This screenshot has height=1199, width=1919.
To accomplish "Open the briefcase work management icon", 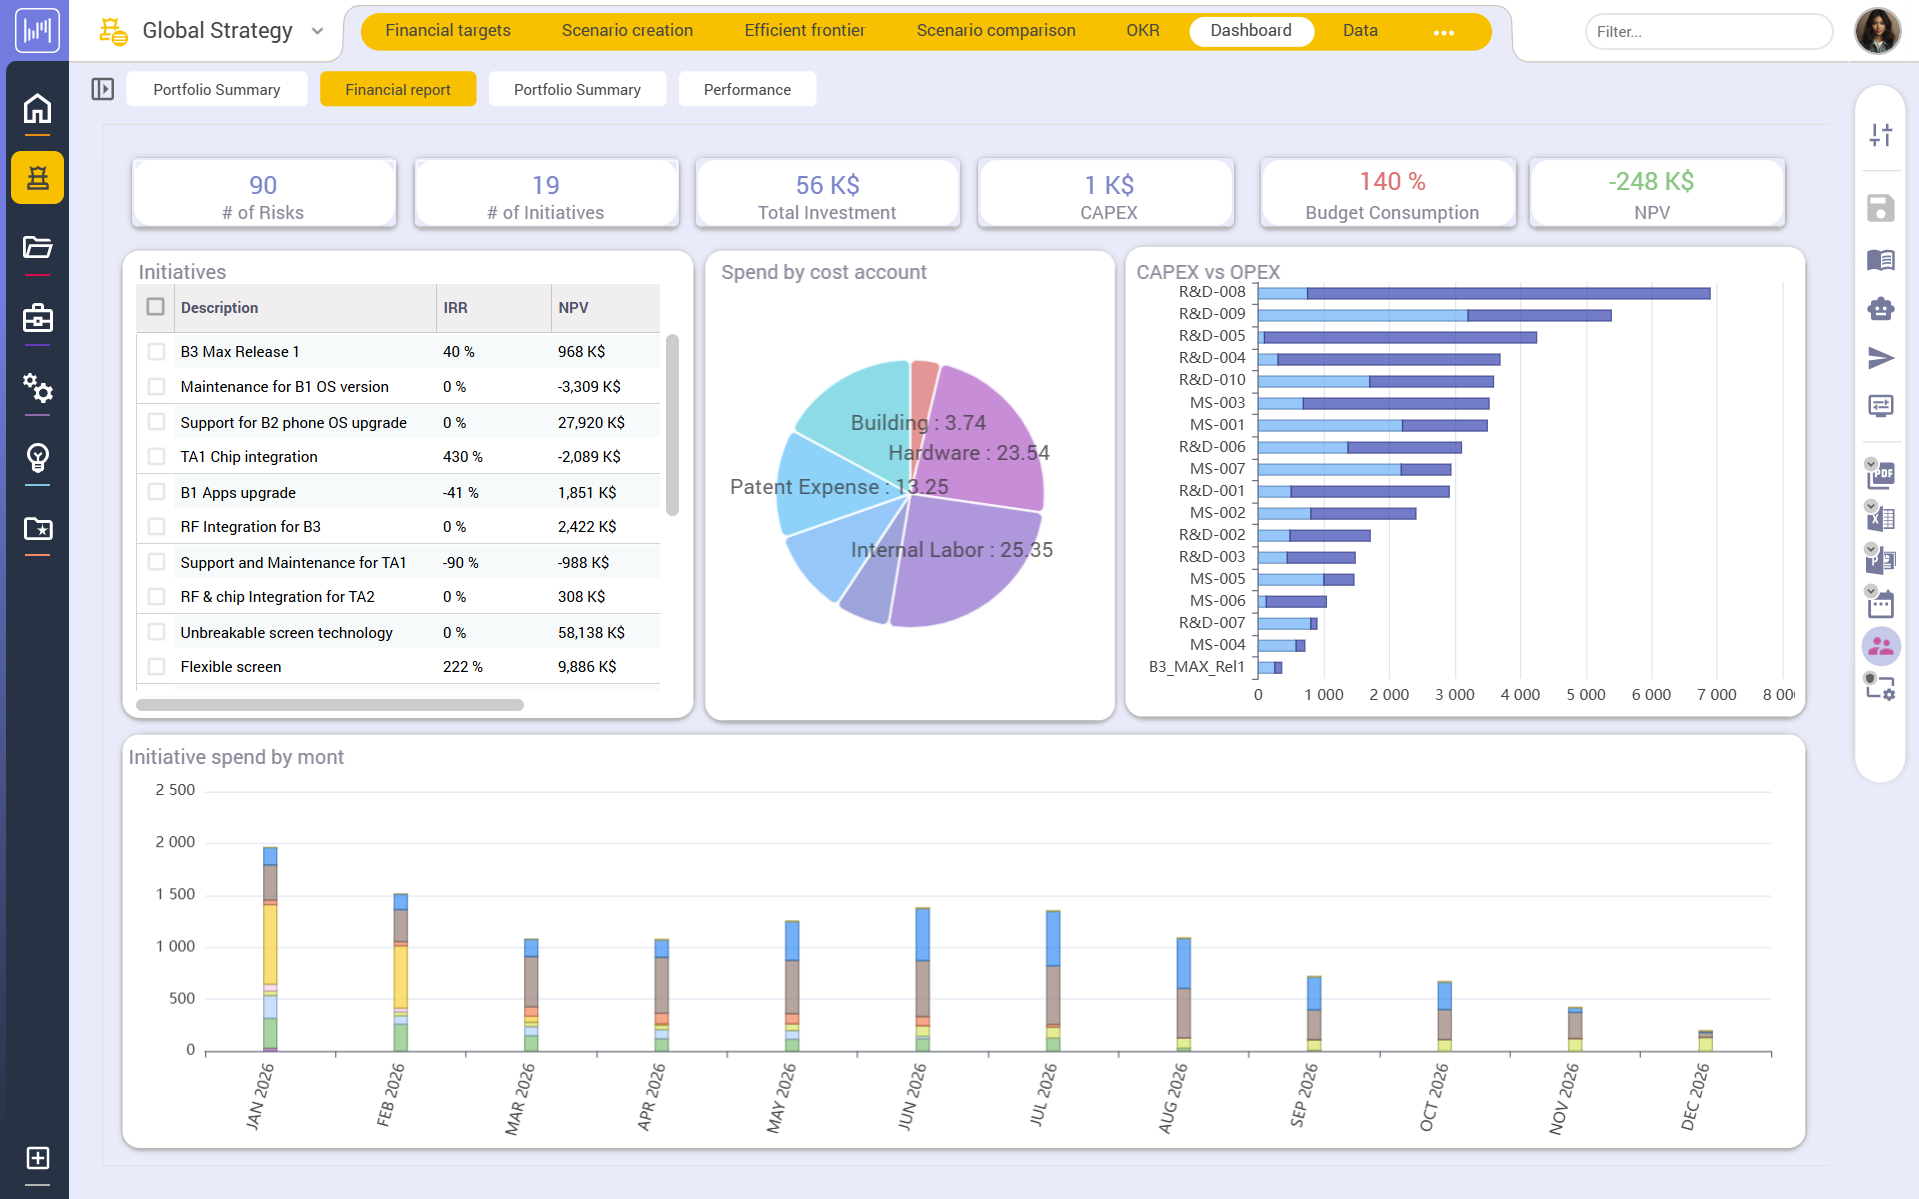I will (x=37, y=318).
